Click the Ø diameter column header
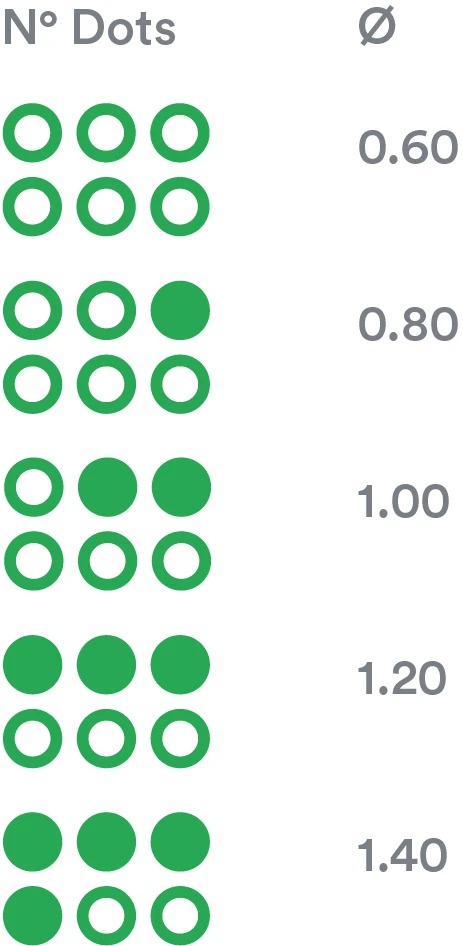This screenshot has height=946, width=463. [x=377, y=29]
